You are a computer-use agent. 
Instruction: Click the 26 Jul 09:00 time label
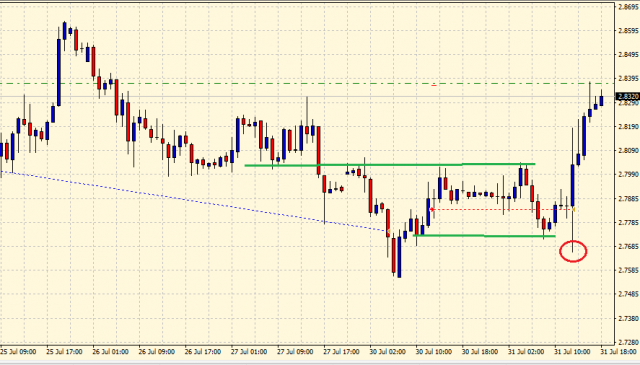pyautogui.click(x=156, y=352)
